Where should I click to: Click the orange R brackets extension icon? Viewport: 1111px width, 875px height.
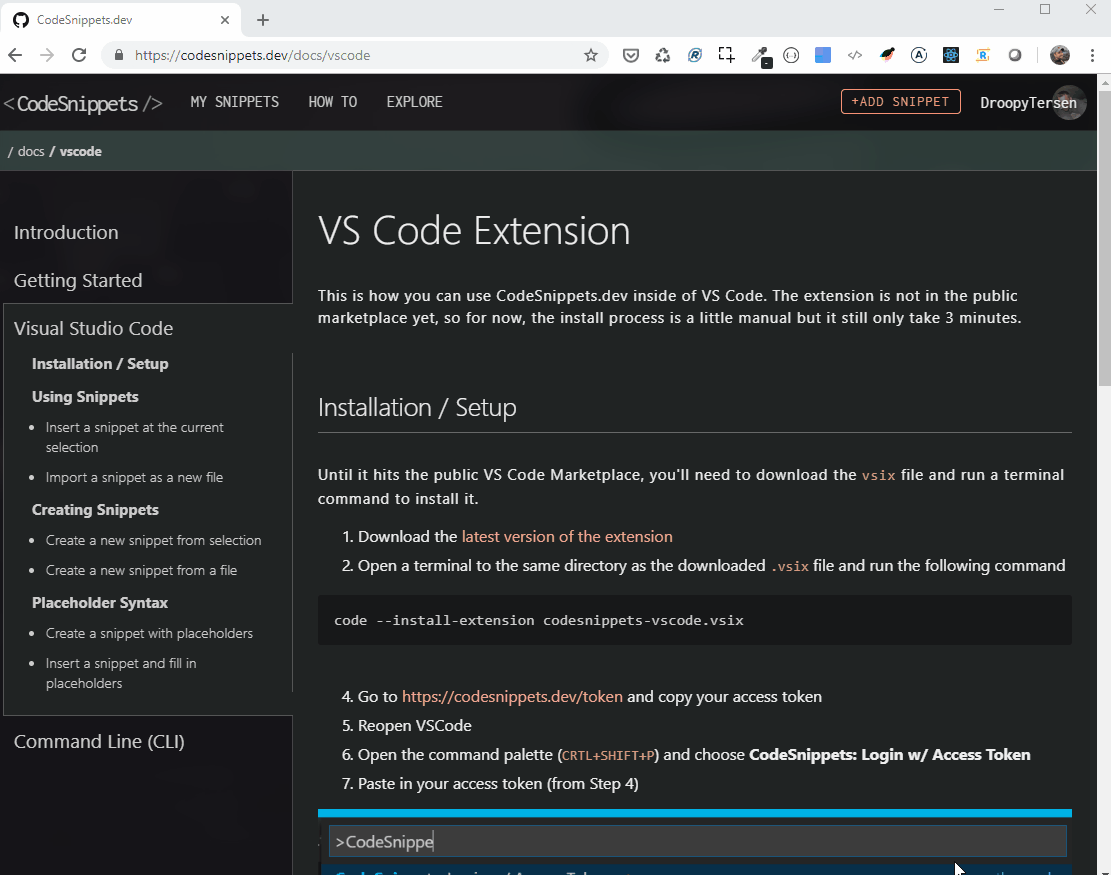click(x=983, y=55)
